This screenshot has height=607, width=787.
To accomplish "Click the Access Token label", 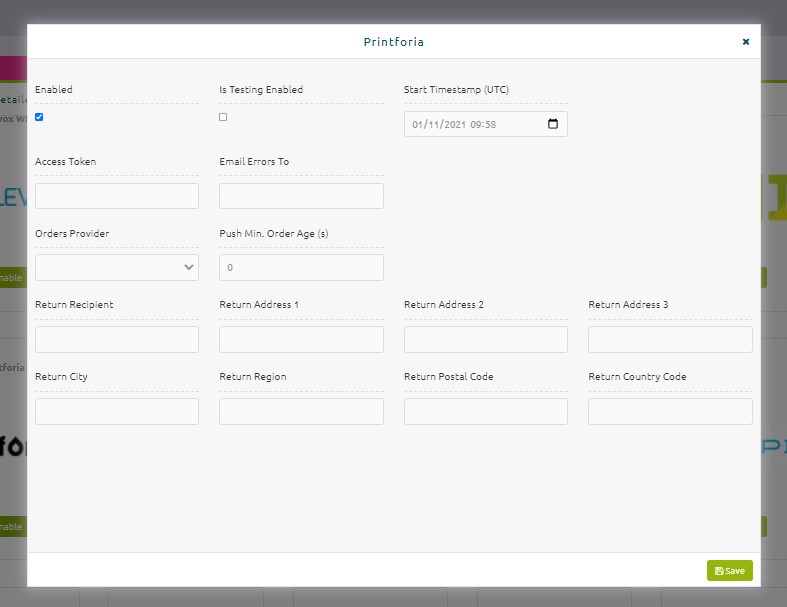I will click(x=65, y=162).
